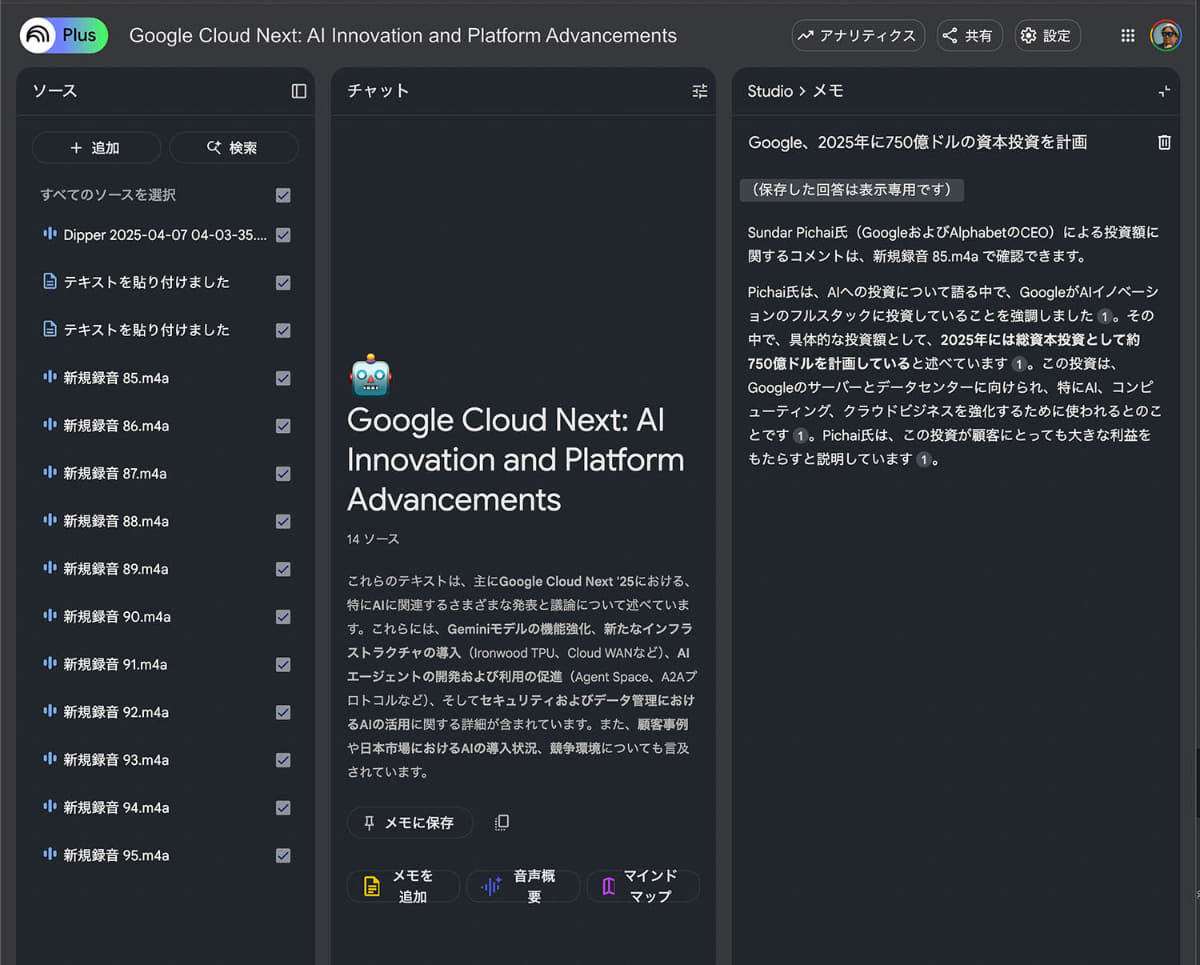
Task: Click audio icon of 新規録音 87.m4a
Action: coord(49,472)
